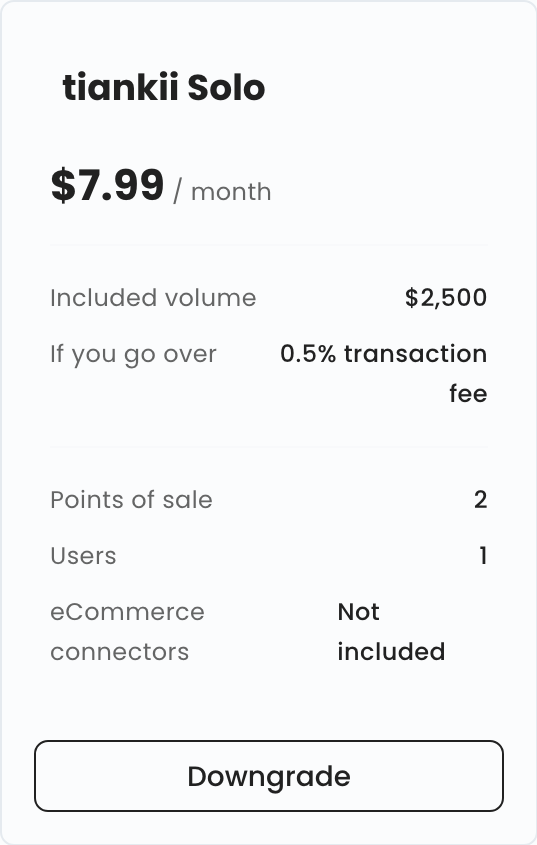Viewport: 537px width, 845px height.
Task: Click the $7.99 price amount
Action: click(x=107, y=185)
